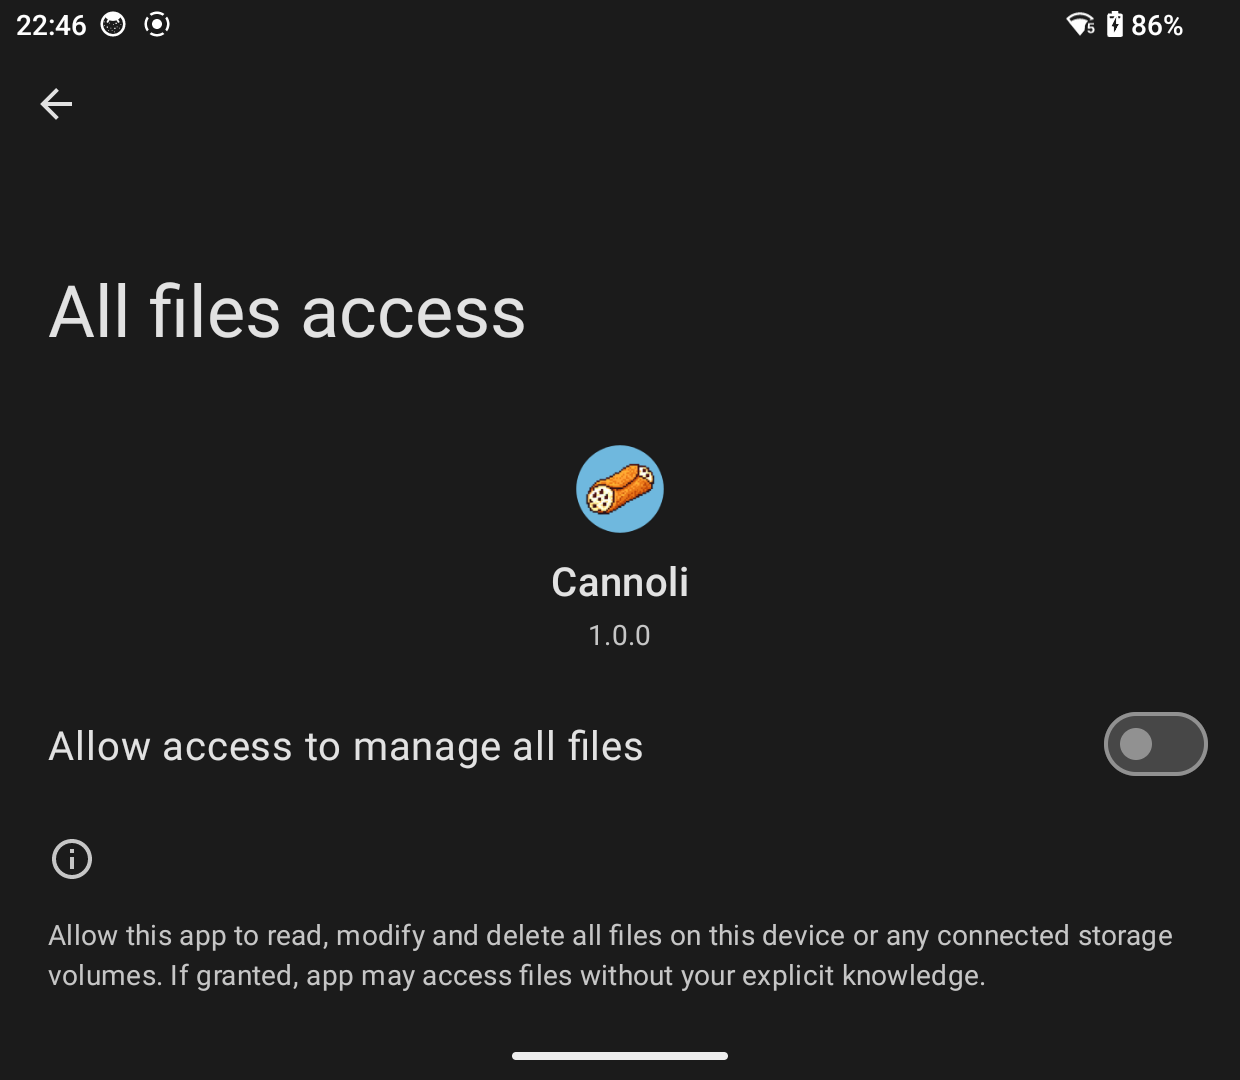The image size is (1240, 1080).
Task: Turn on the all files permission switch
Action: coord(1155,744)
